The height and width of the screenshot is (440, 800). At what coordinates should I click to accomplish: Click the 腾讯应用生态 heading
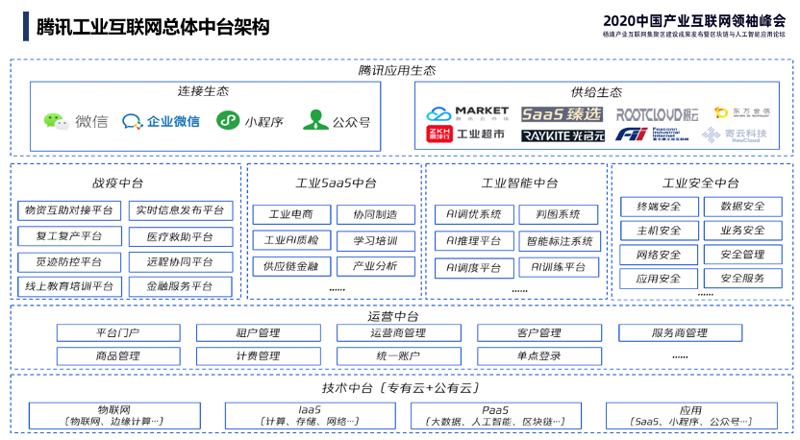pos(397,70)
